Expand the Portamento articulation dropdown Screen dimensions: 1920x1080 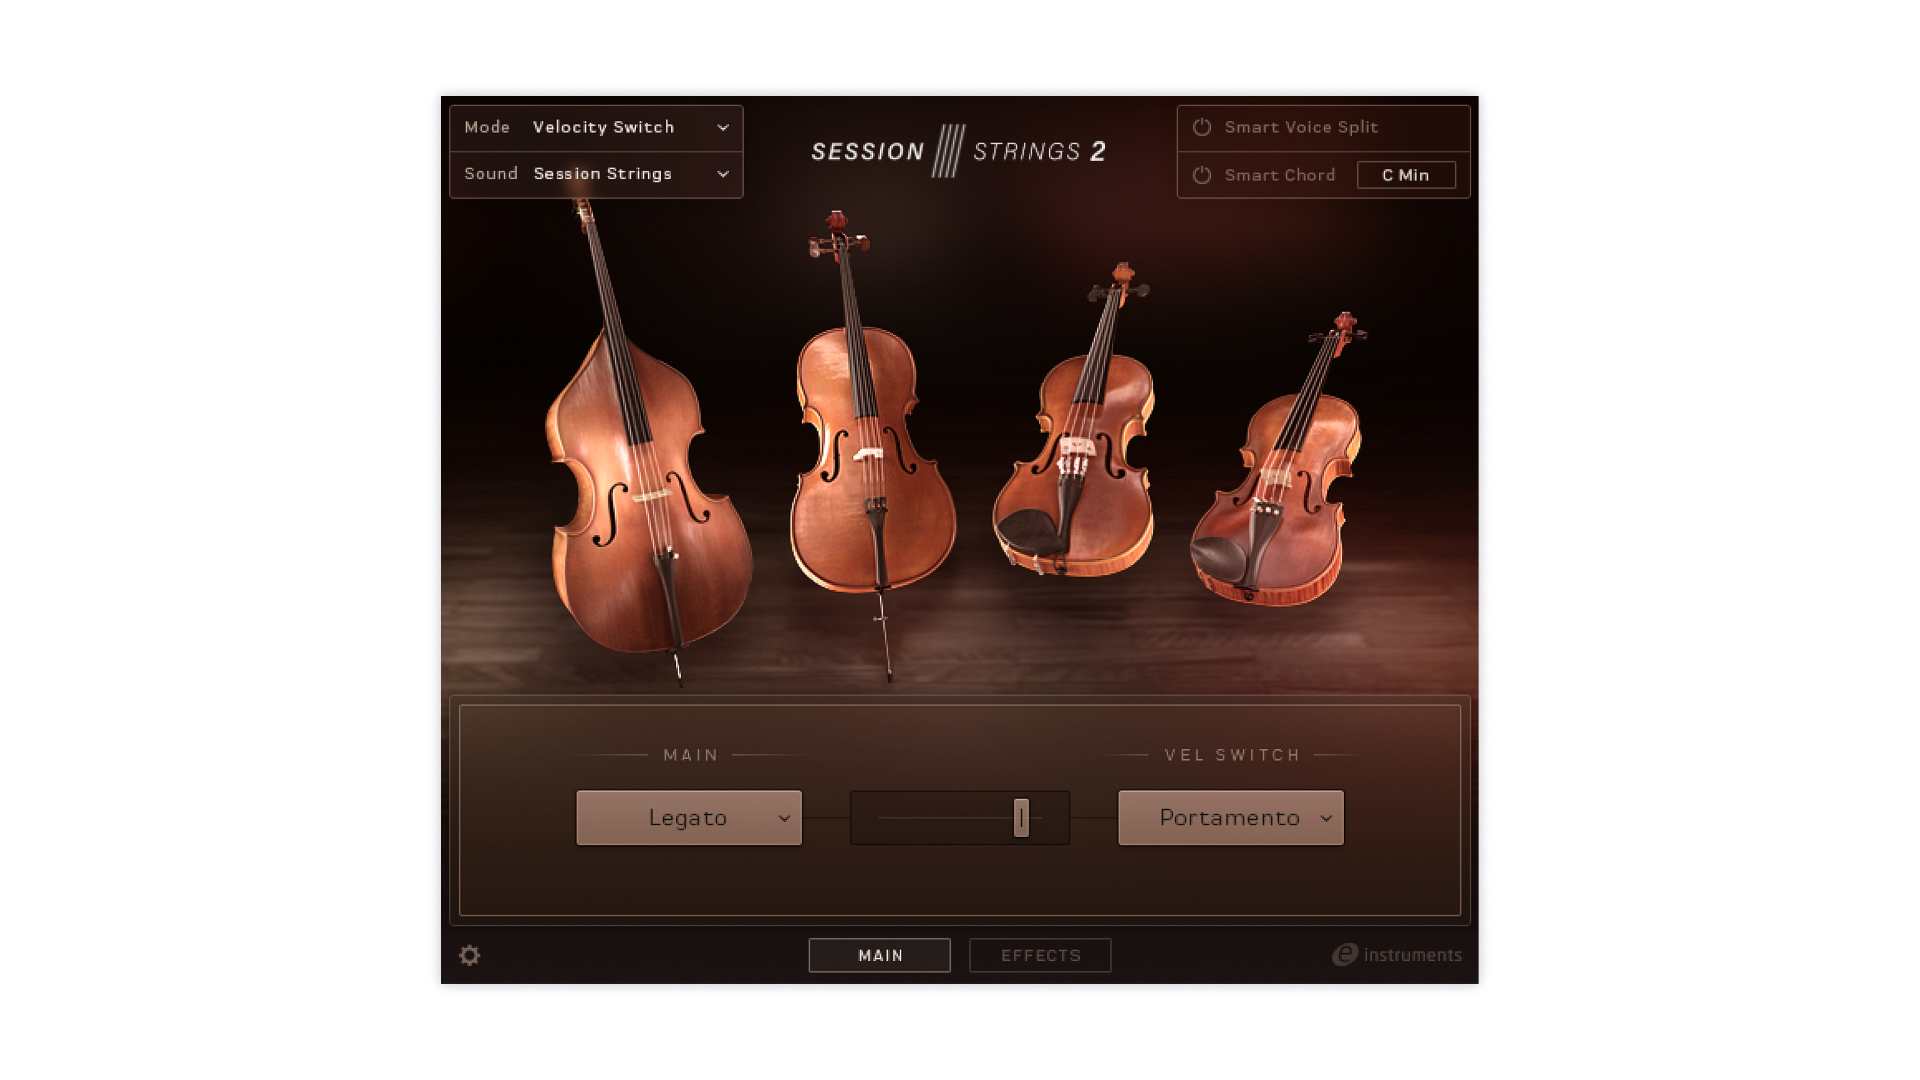[x=1231, y=818]
